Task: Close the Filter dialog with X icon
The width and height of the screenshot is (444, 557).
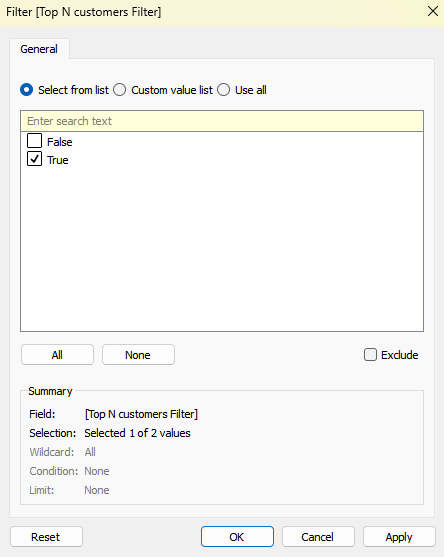Action: (433, 11)
